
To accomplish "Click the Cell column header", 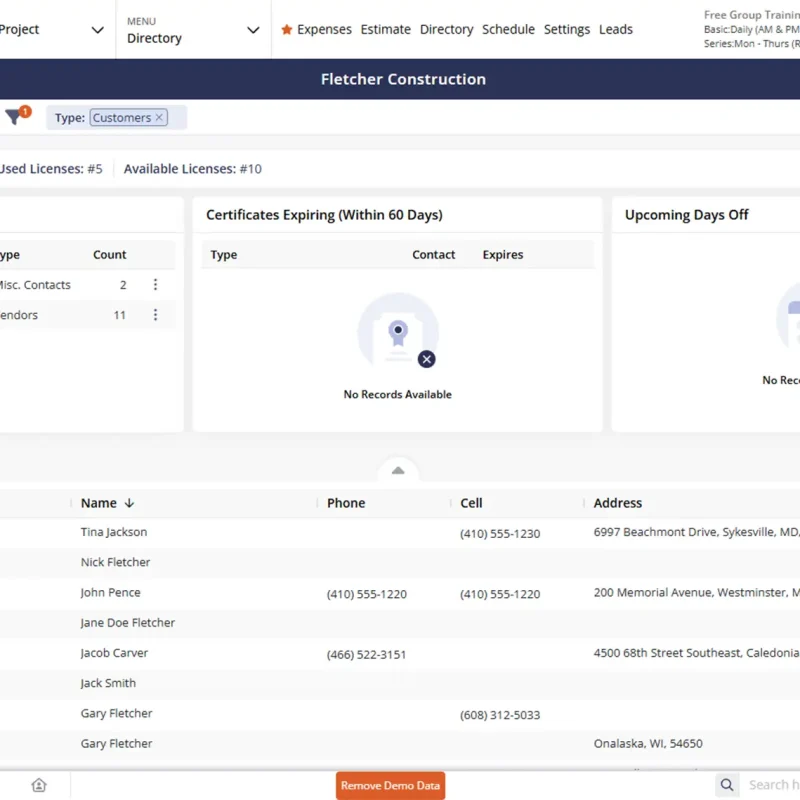I will coord(471,503).
